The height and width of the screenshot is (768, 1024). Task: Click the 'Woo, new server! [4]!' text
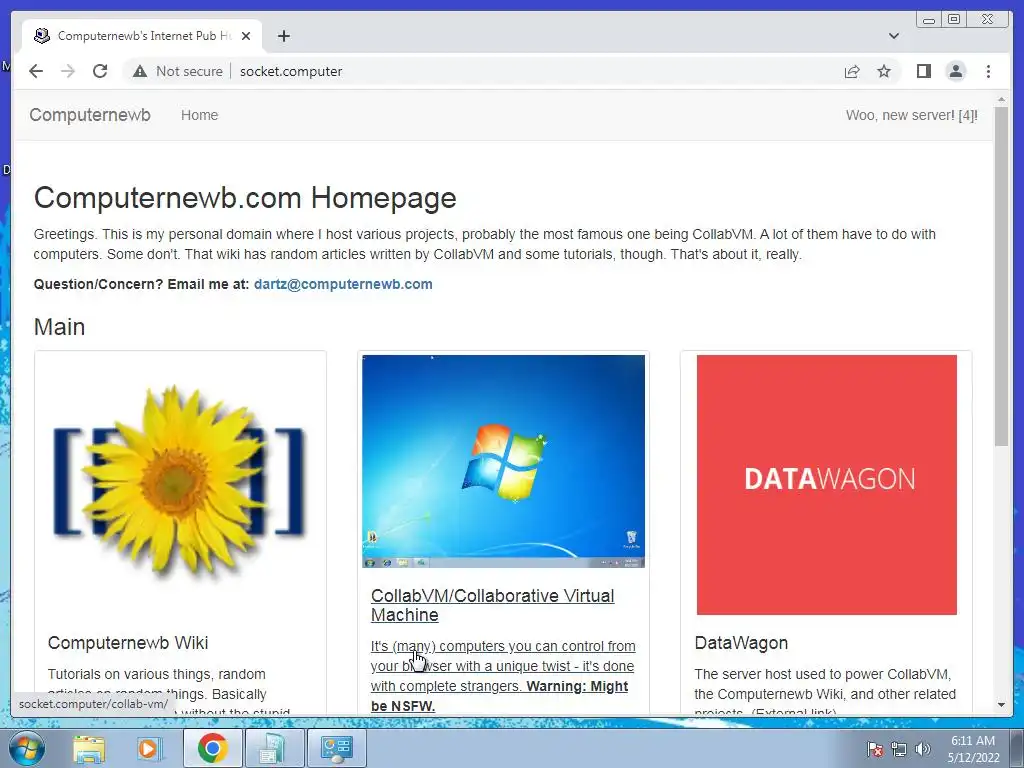click(912, 115)
